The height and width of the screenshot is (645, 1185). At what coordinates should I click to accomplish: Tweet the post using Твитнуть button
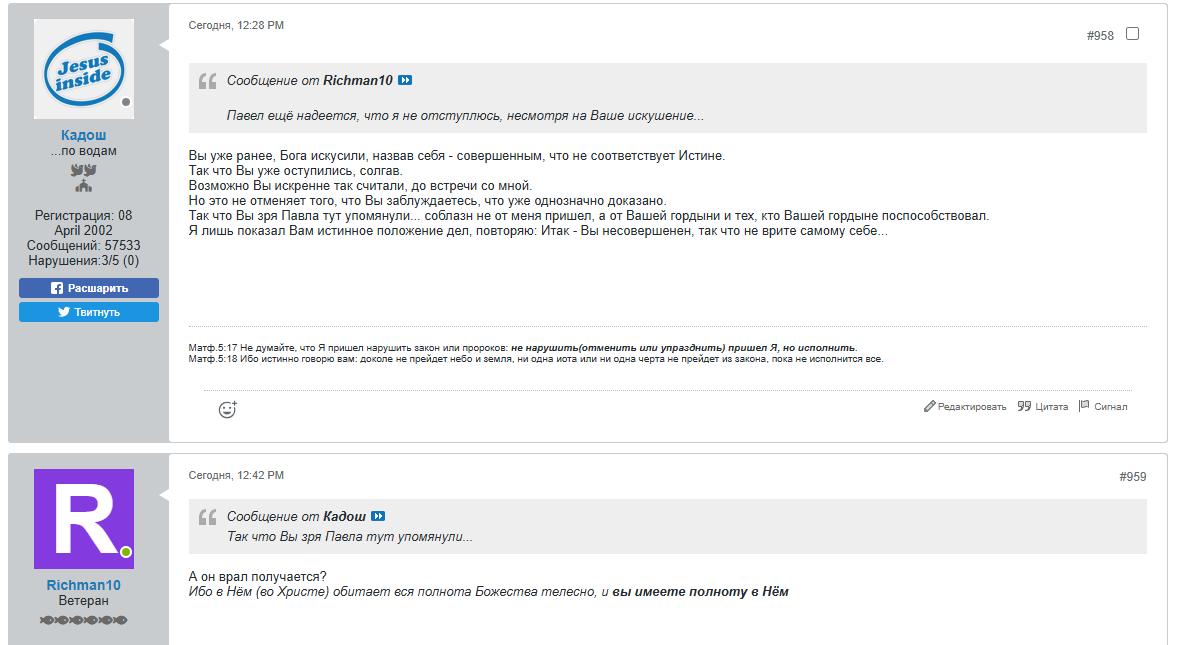tap(89, 312)
